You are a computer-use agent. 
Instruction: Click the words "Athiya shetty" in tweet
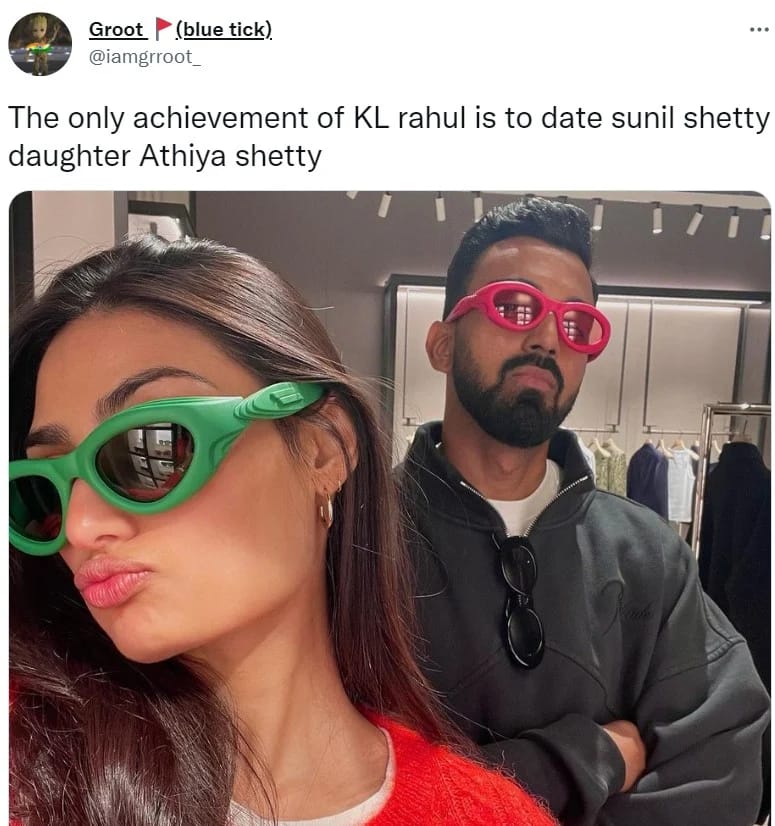[x=230, y=156]
